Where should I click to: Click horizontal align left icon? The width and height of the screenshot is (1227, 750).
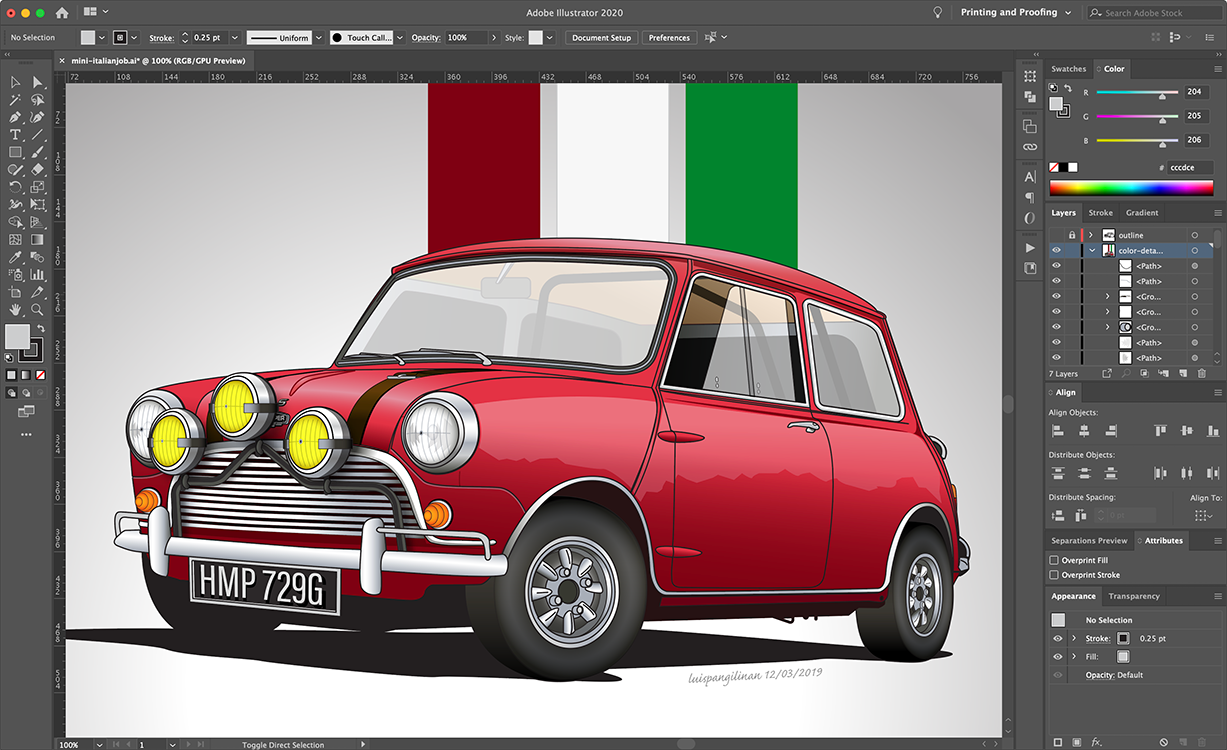(x=1057, y=431)
